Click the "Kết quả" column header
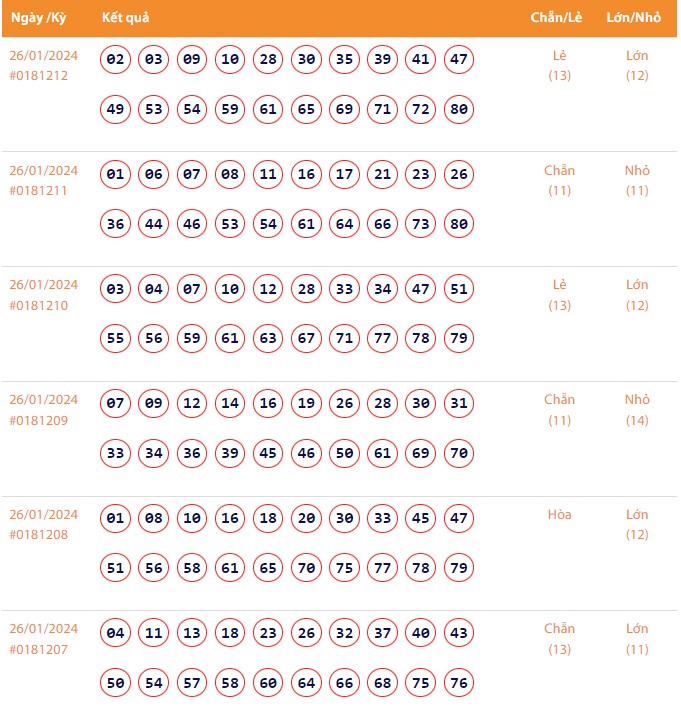This screenshot has width=681, height=708. pos(126,18)
